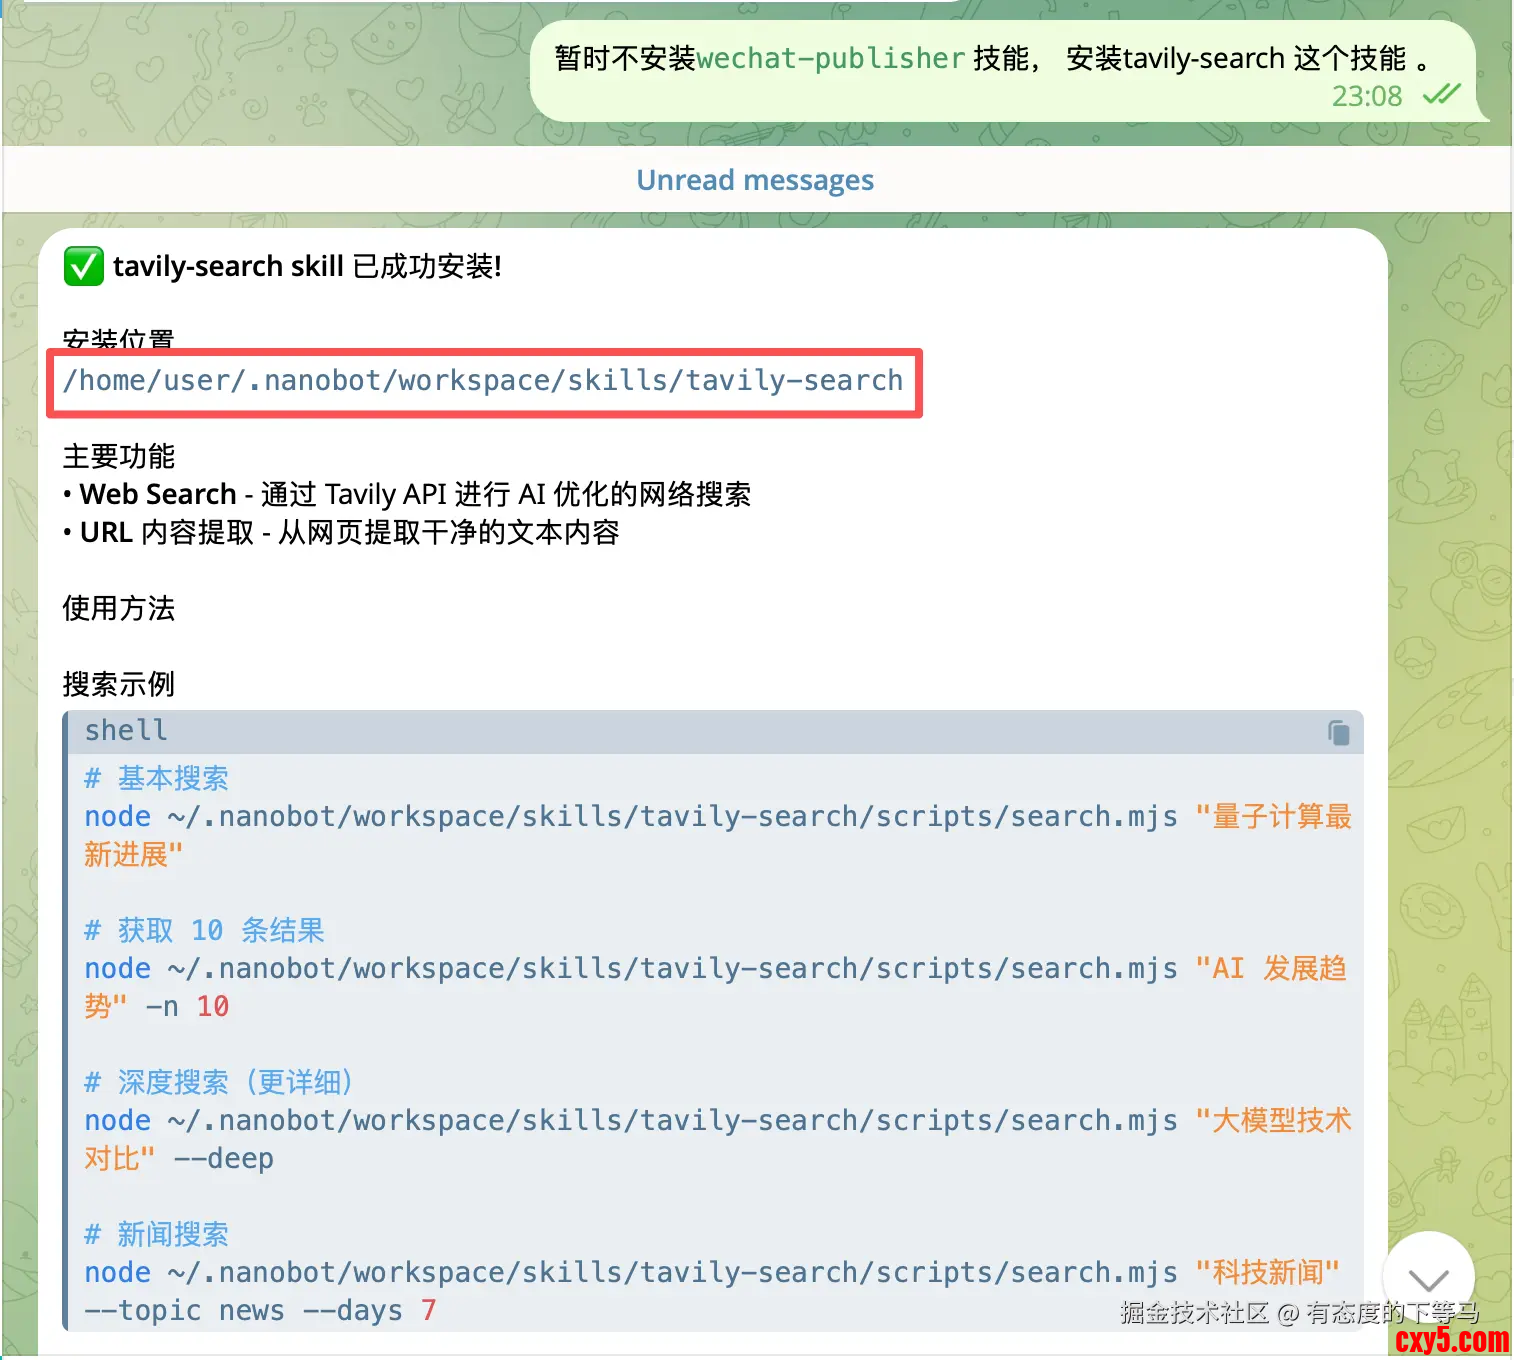Click the 使用方法 section label

(119, 609)
